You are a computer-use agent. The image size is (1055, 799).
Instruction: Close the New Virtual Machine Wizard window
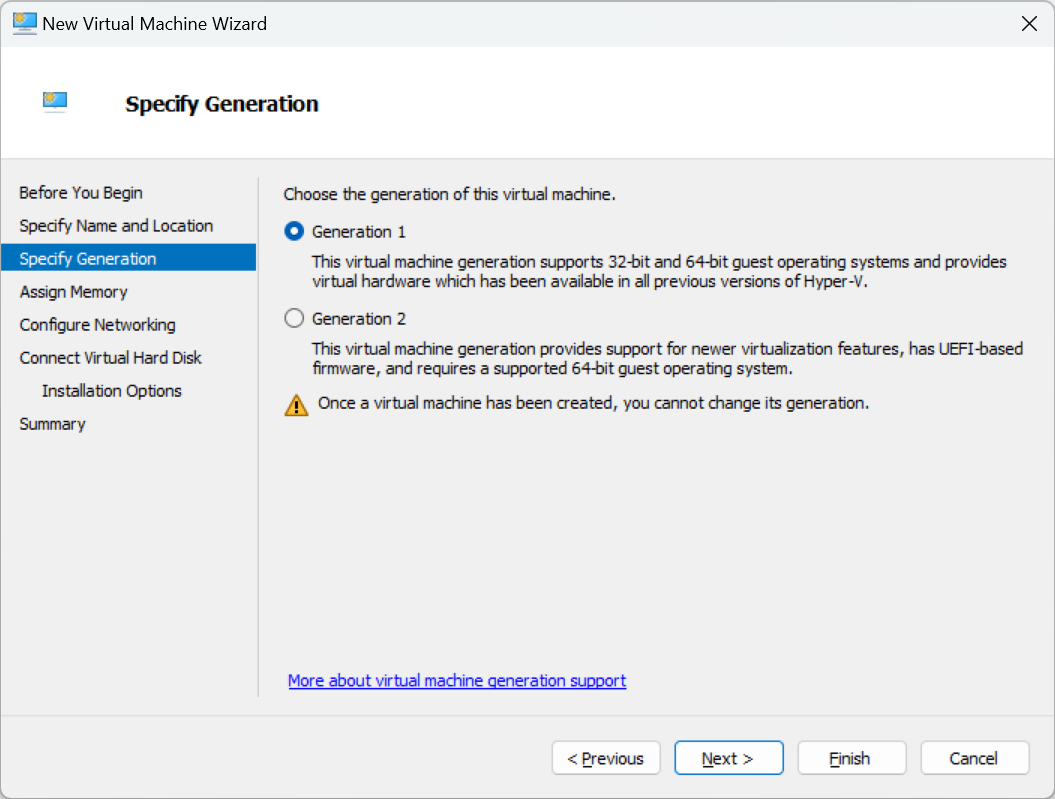(x=1028, y=24)
